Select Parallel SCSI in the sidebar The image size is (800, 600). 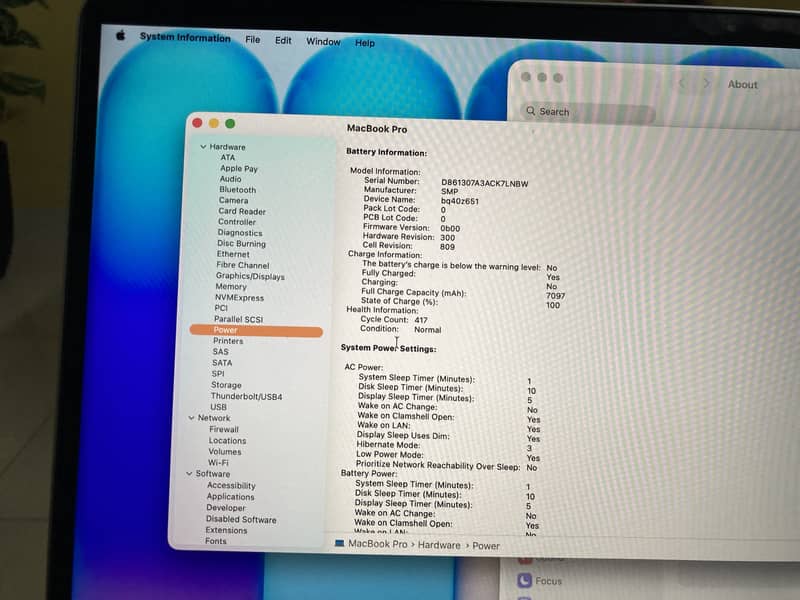coord(238,319)
